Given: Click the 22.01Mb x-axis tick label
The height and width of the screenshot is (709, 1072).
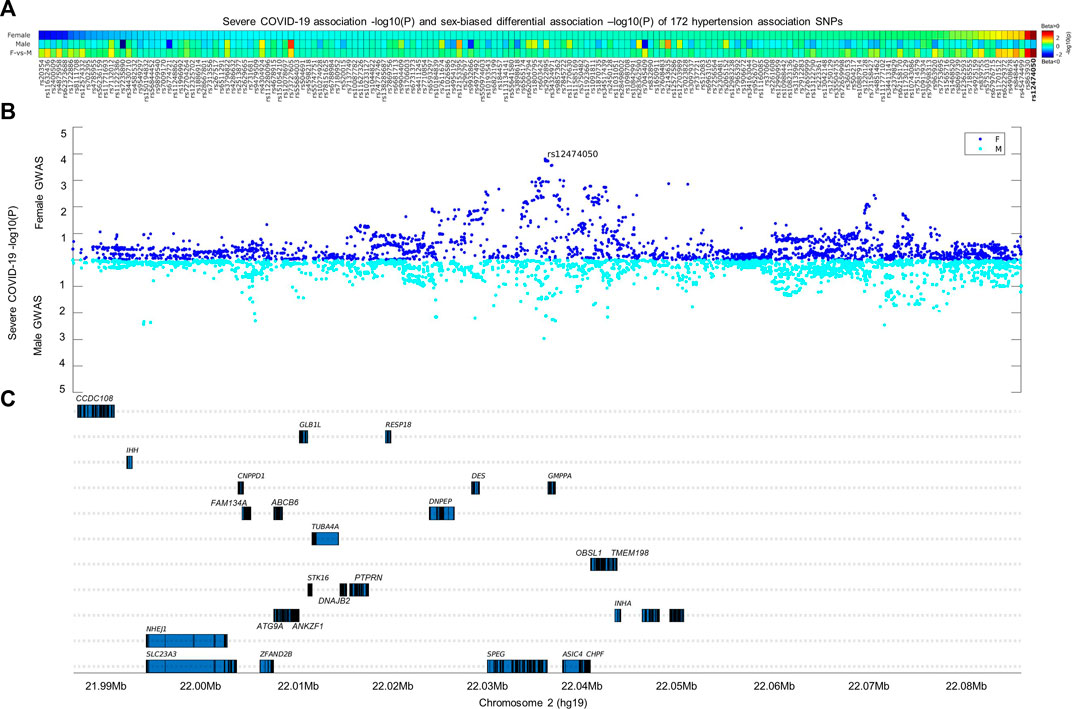Looking at the screenshot, I should (x=299, y=686).
